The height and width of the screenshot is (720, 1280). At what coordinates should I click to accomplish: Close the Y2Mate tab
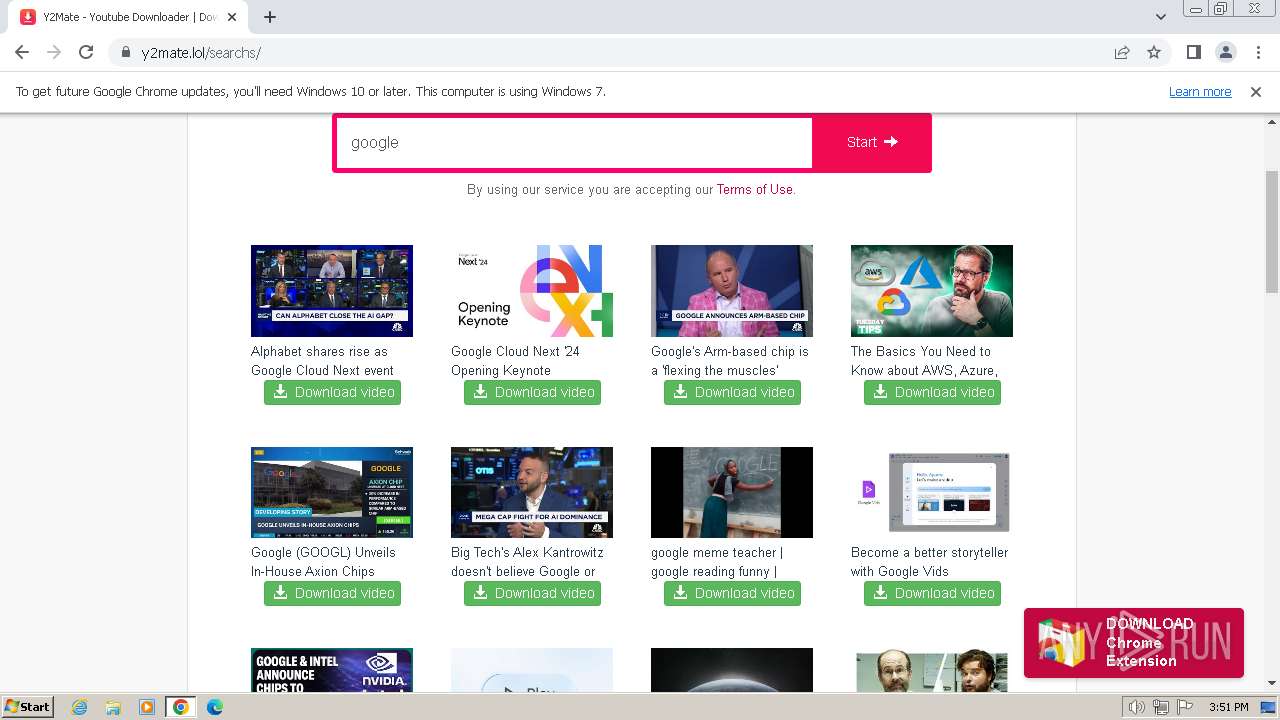coord(233,17)
